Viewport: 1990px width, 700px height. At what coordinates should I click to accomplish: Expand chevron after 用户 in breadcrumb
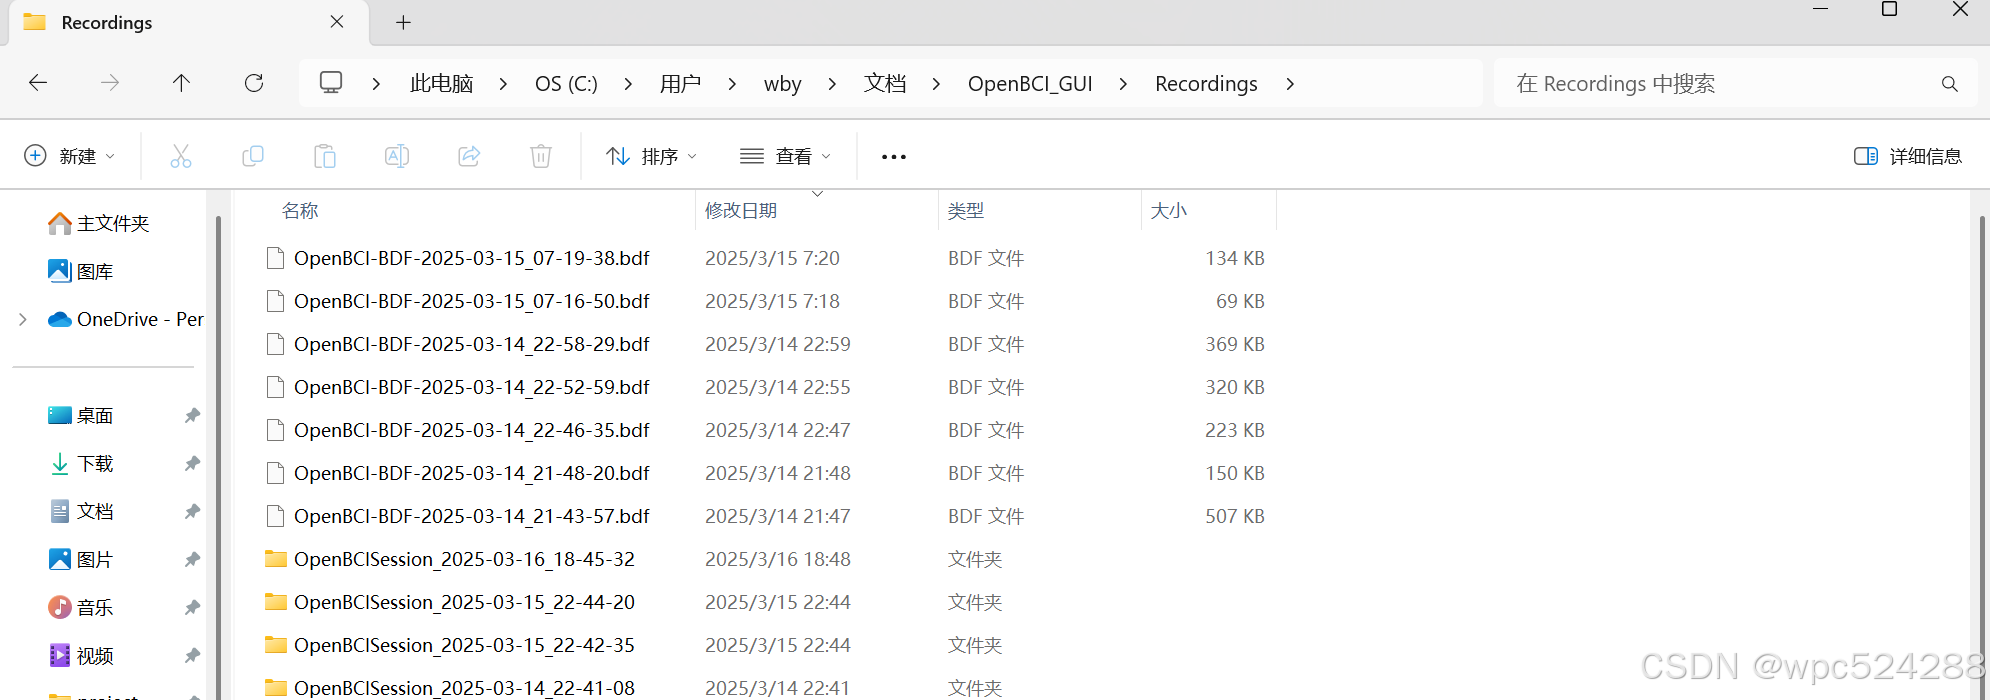coord(732,84)
